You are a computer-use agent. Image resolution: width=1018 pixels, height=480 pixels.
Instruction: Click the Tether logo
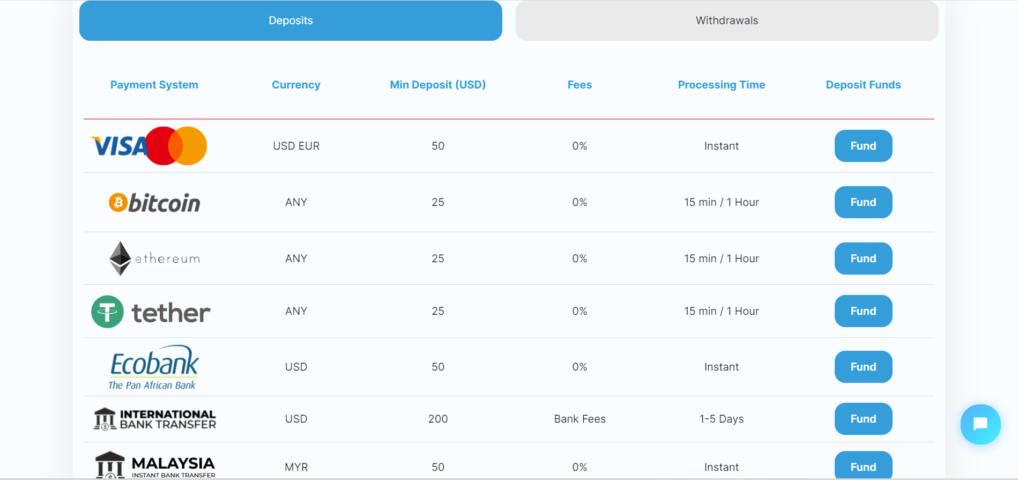pos(151,312)
